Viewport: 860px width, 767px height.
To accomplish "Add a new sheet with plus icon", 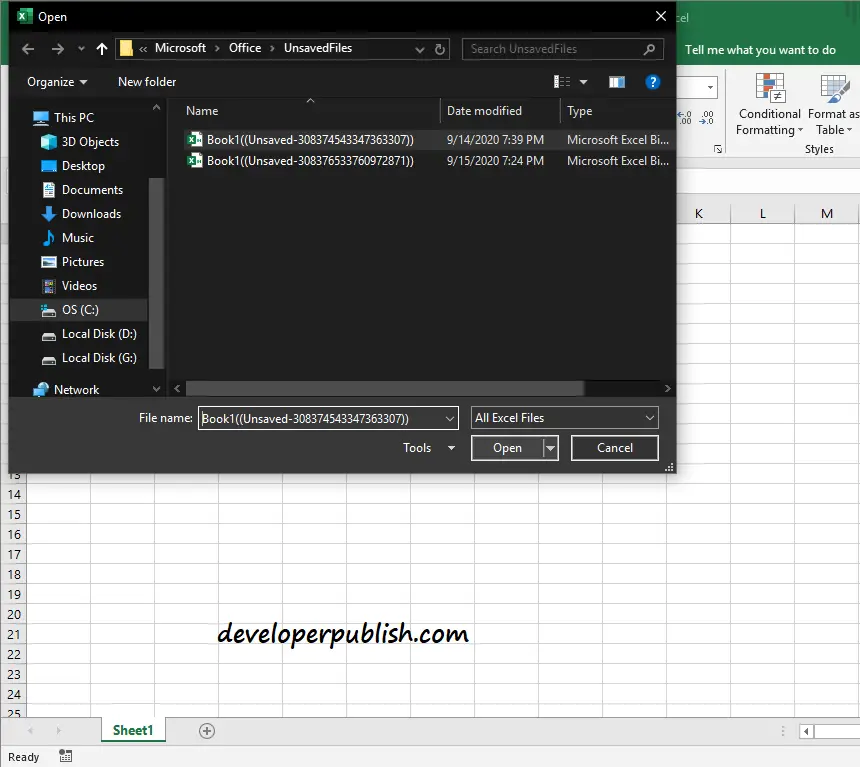I will tap(207, 731).
